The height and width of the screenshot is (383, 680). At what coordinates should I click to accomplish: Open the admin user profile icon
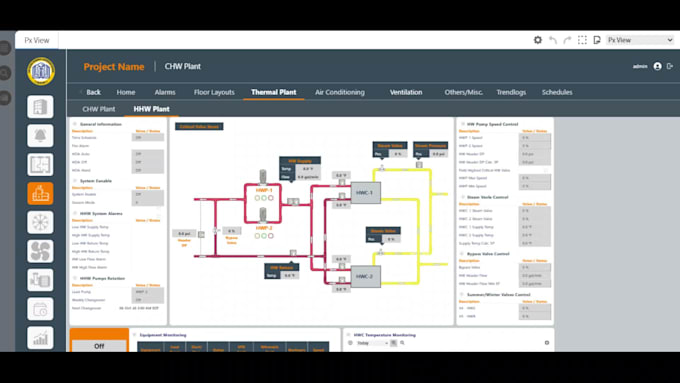[657, 66]
